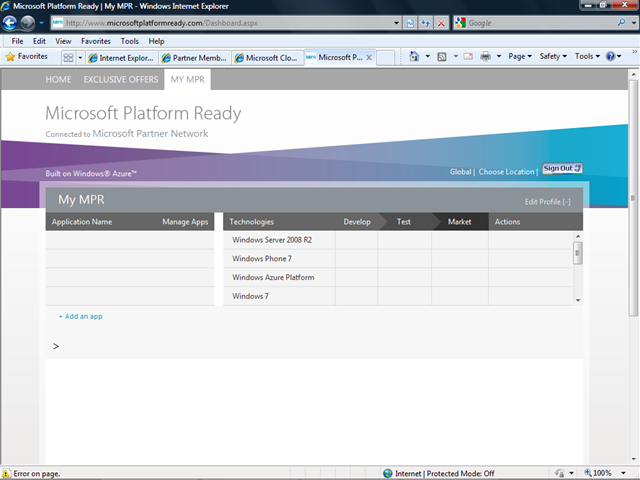Switch to the Partner Memb... browser tab
Image resolution: width=640 pixels, height=480 pixels.
[194, 58]
